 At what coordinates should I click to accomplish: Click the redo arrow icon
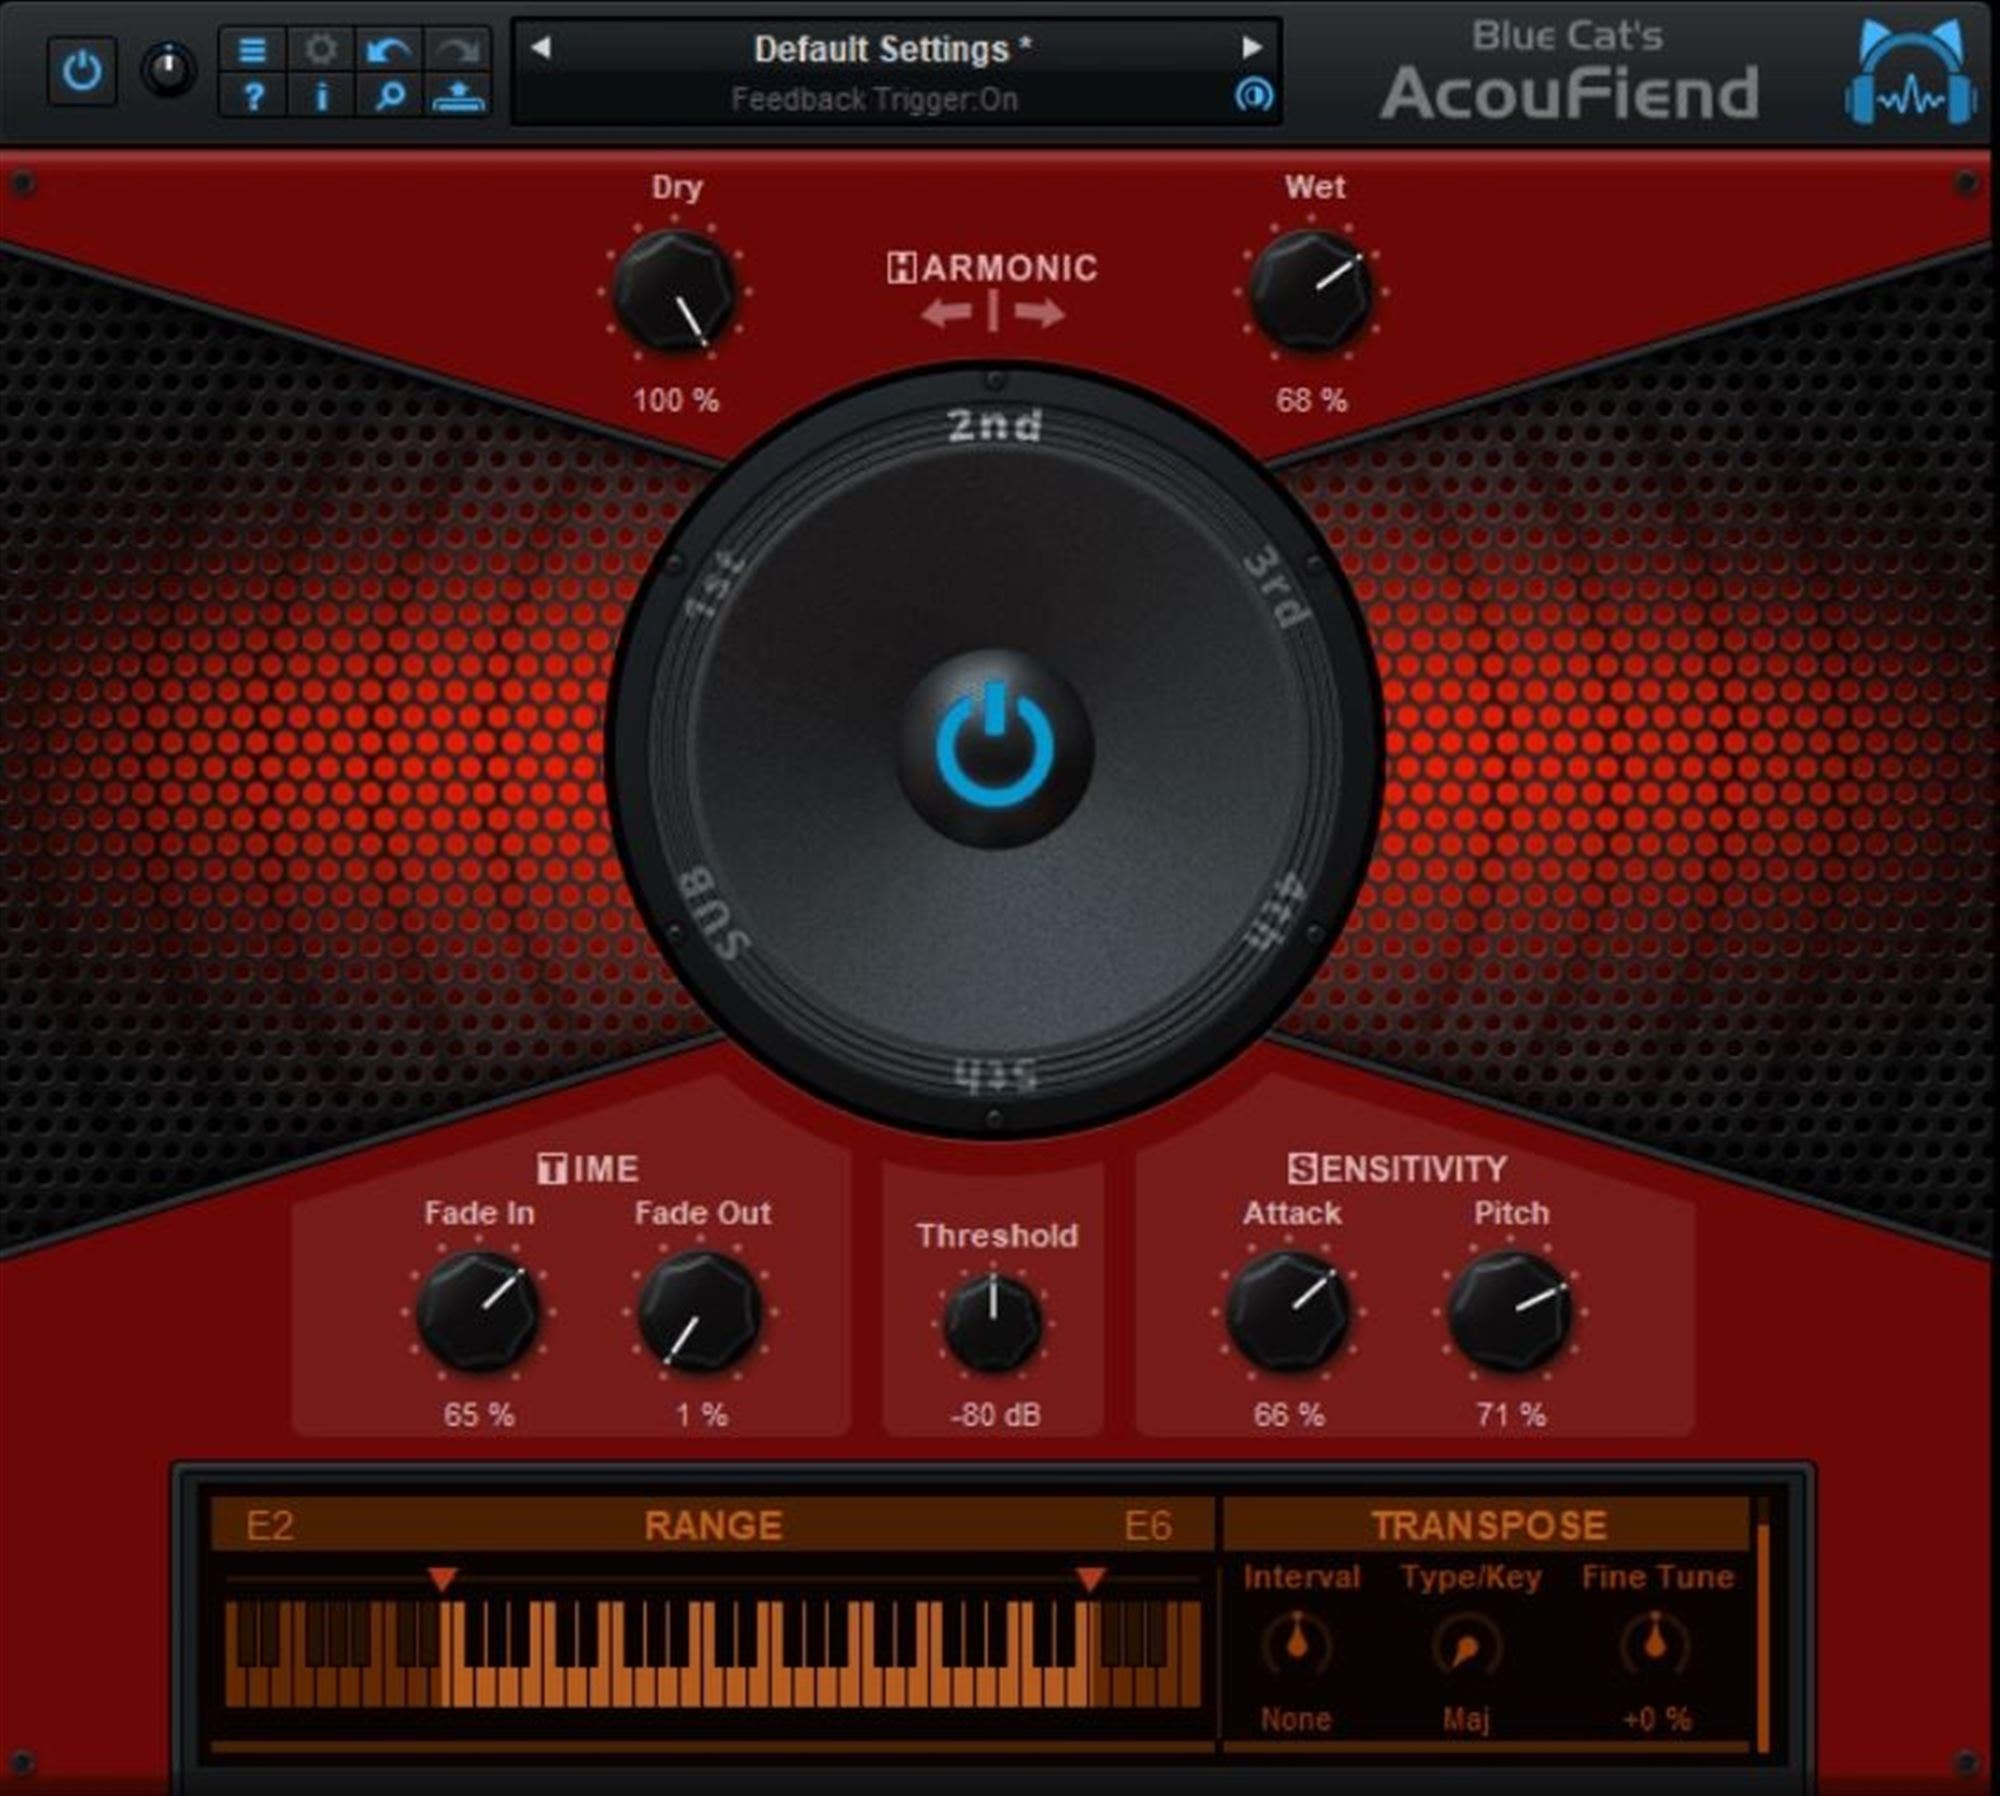click(x=457, y=49)
